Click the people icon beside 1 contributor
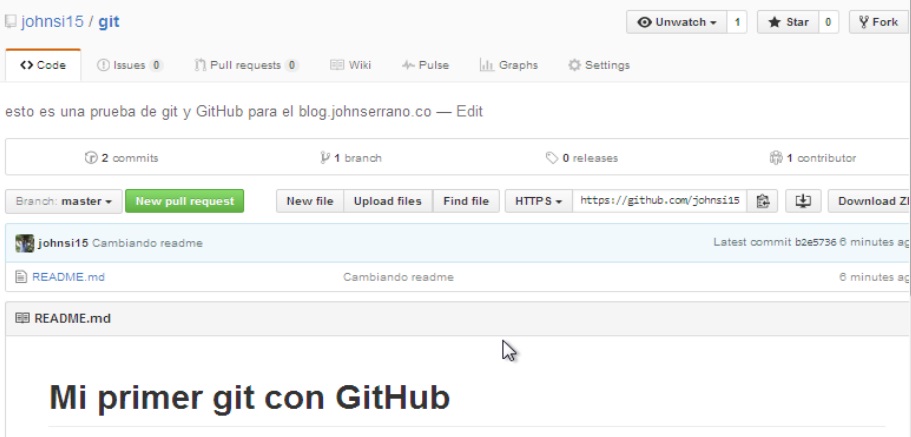The image size is (911, 437). [x=776, y=158]
